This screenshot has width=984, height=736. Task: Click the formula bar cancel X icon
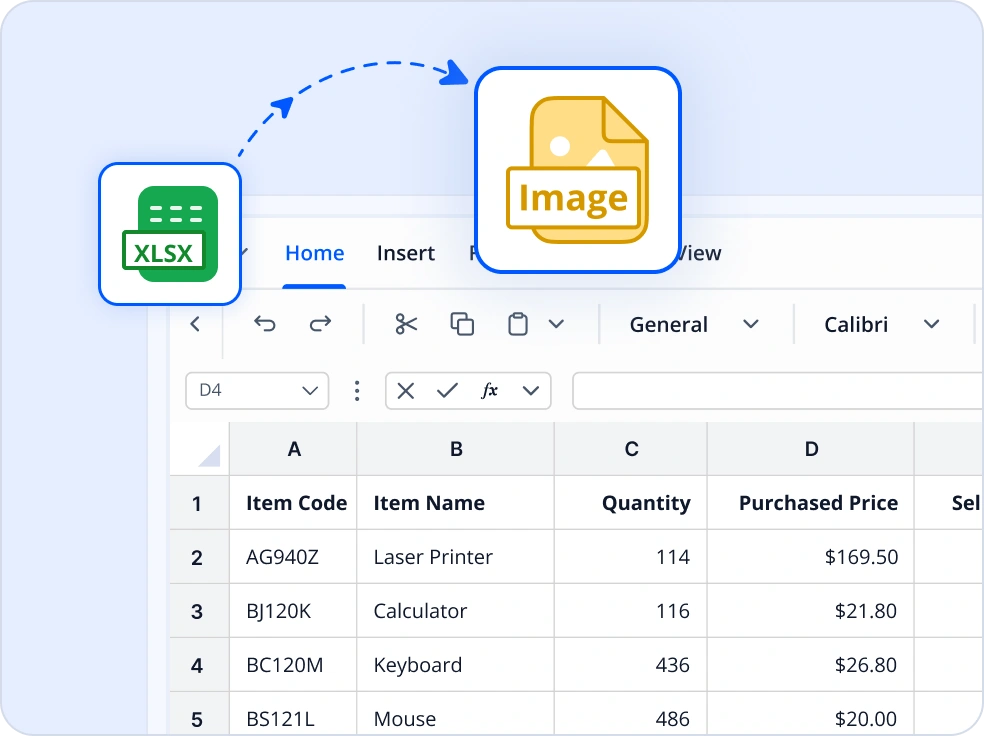[x=405, y=391]
